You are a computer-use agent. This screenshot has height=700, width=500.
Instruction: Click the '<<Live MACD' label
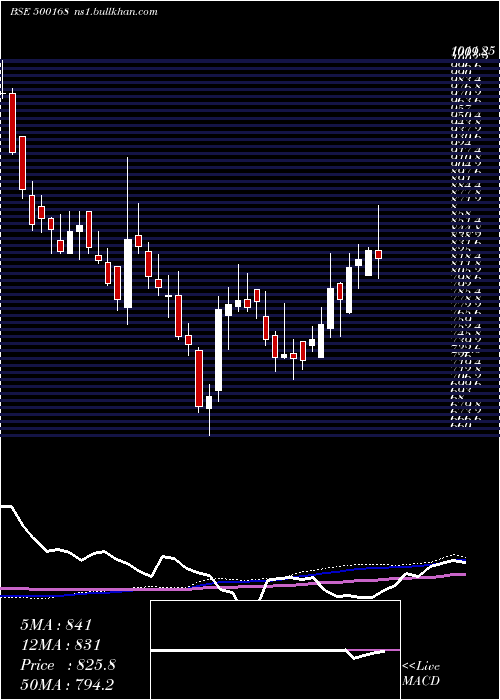(421, 673)
